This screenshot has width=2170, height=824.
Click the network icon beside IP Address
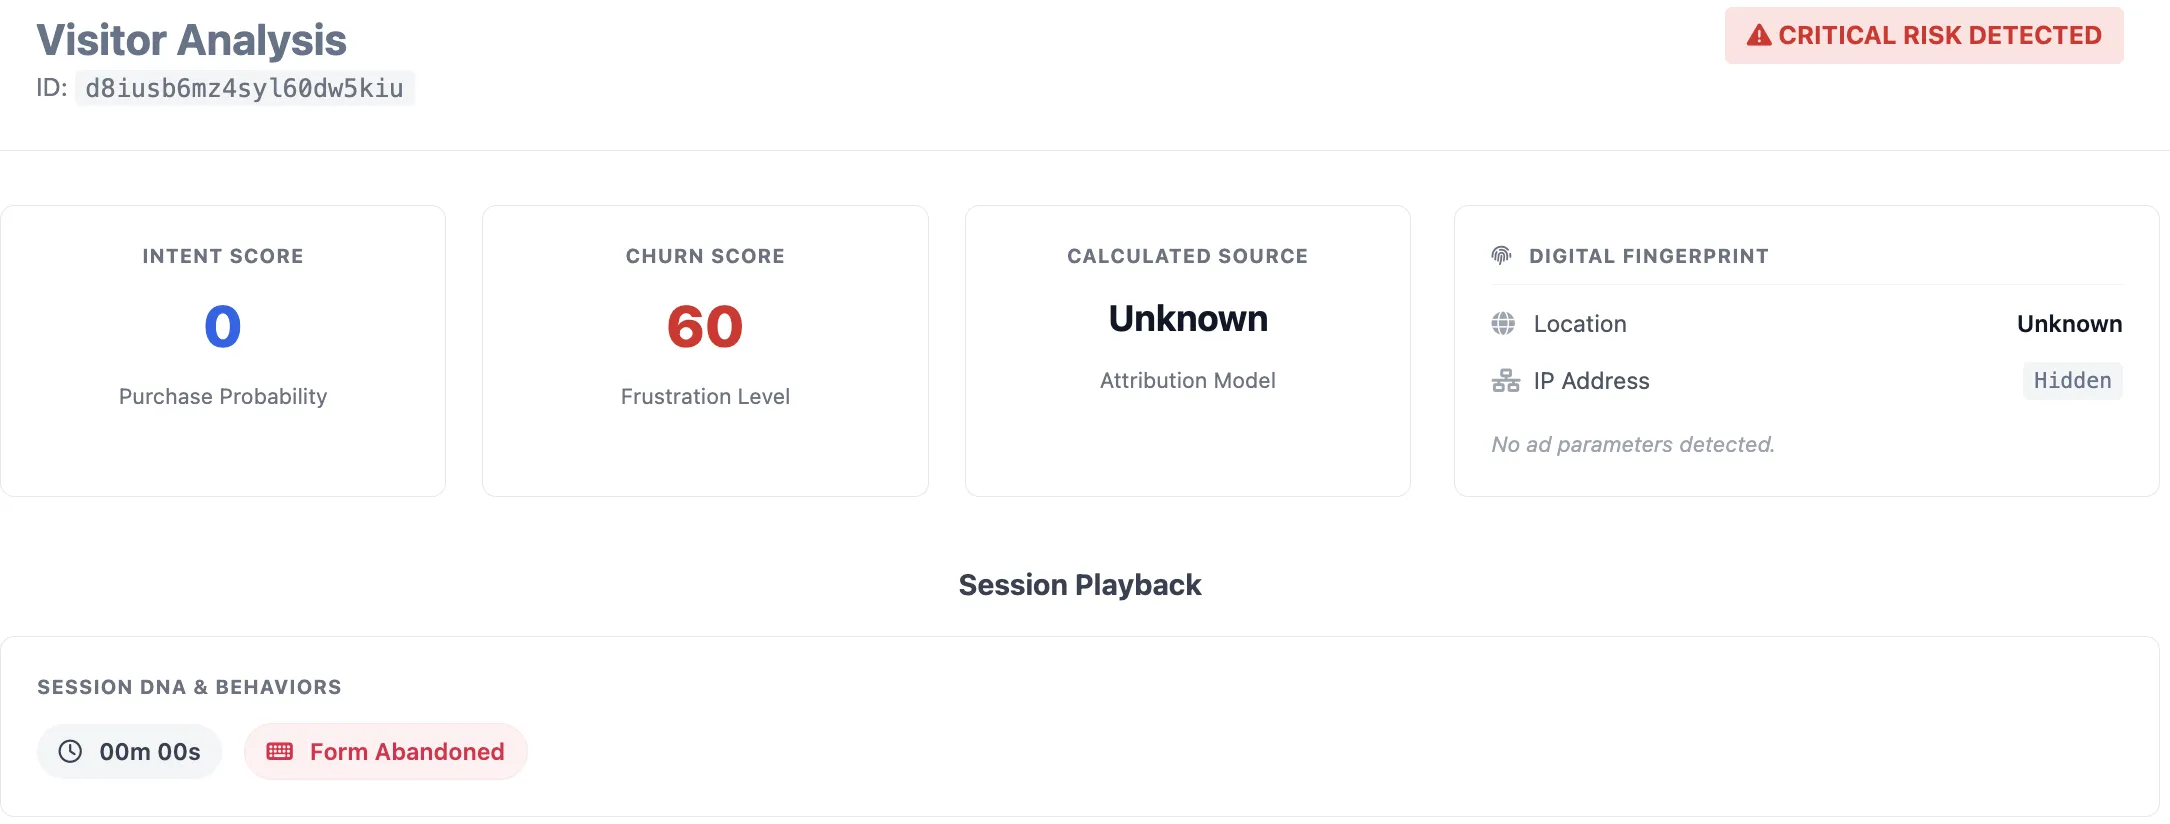(x=1505, y=381)
